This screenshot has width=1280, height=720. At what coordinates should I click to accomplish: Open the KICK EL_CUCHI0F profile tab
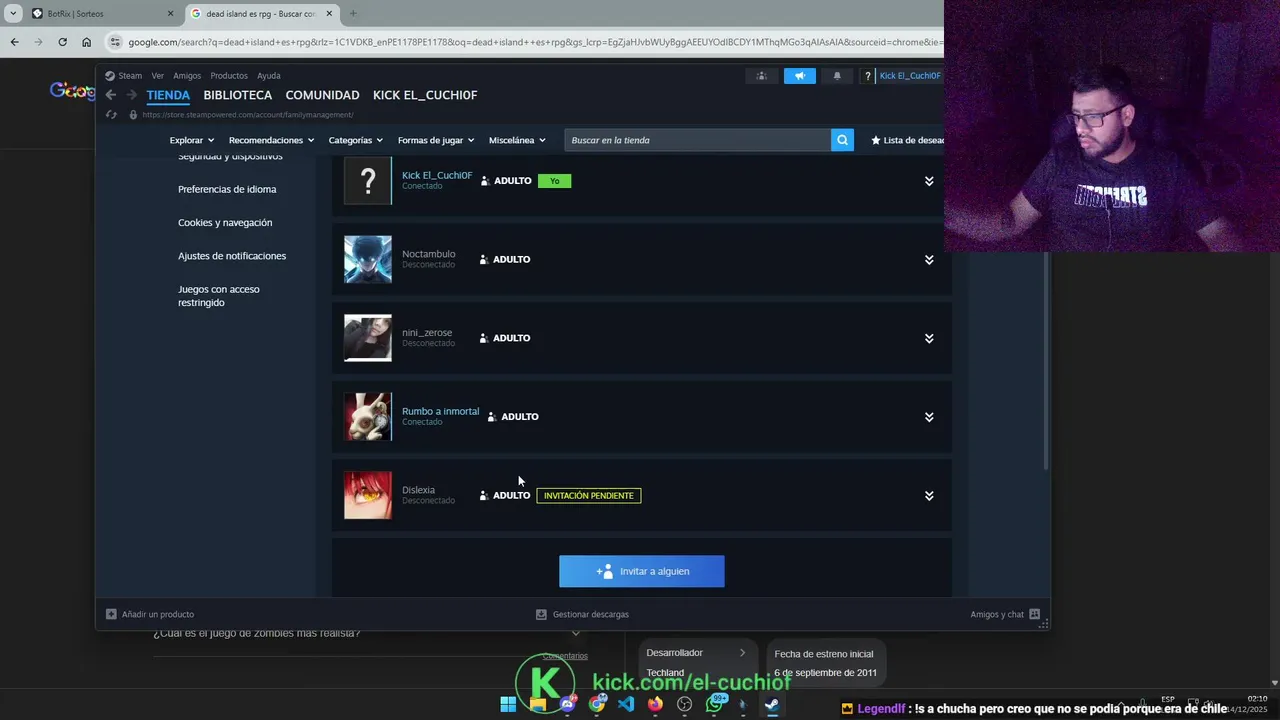coord(425,95)
